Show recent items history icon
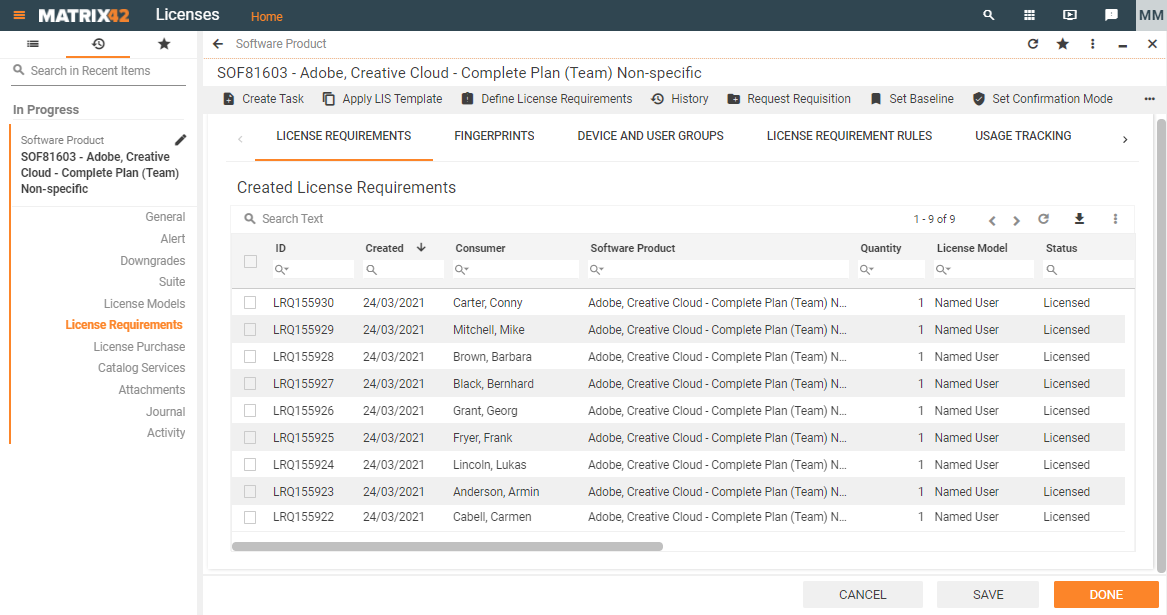 (x=98, y=44)
